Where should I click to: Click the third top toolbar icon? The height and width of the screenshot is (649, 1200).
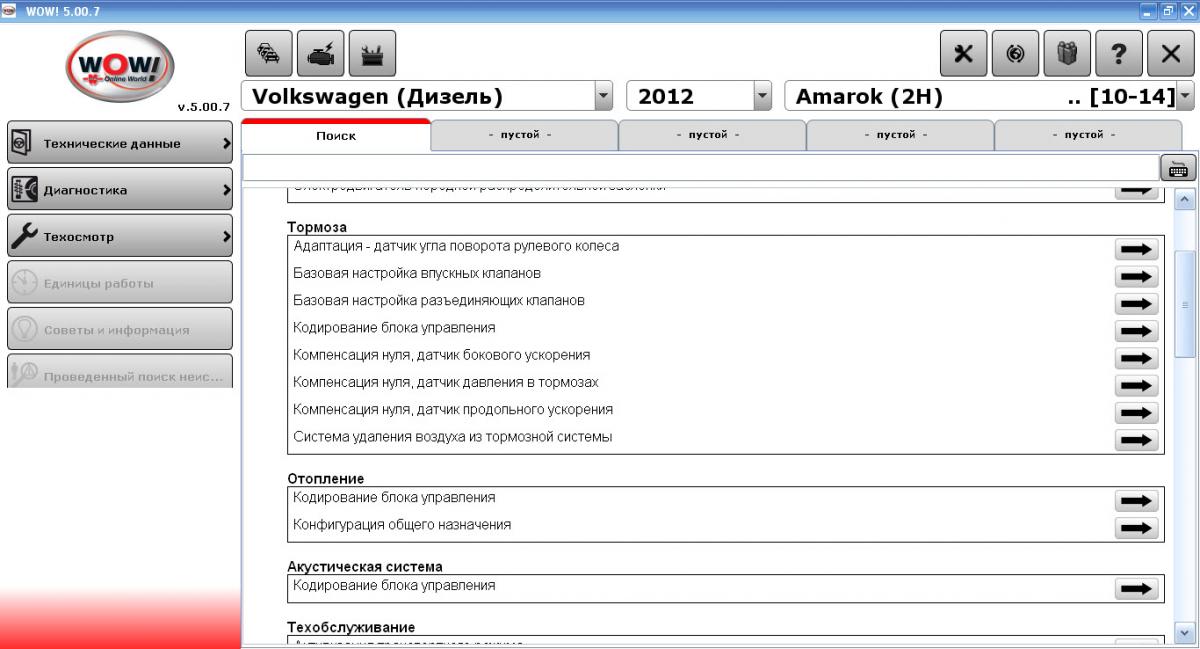point(373,54)
